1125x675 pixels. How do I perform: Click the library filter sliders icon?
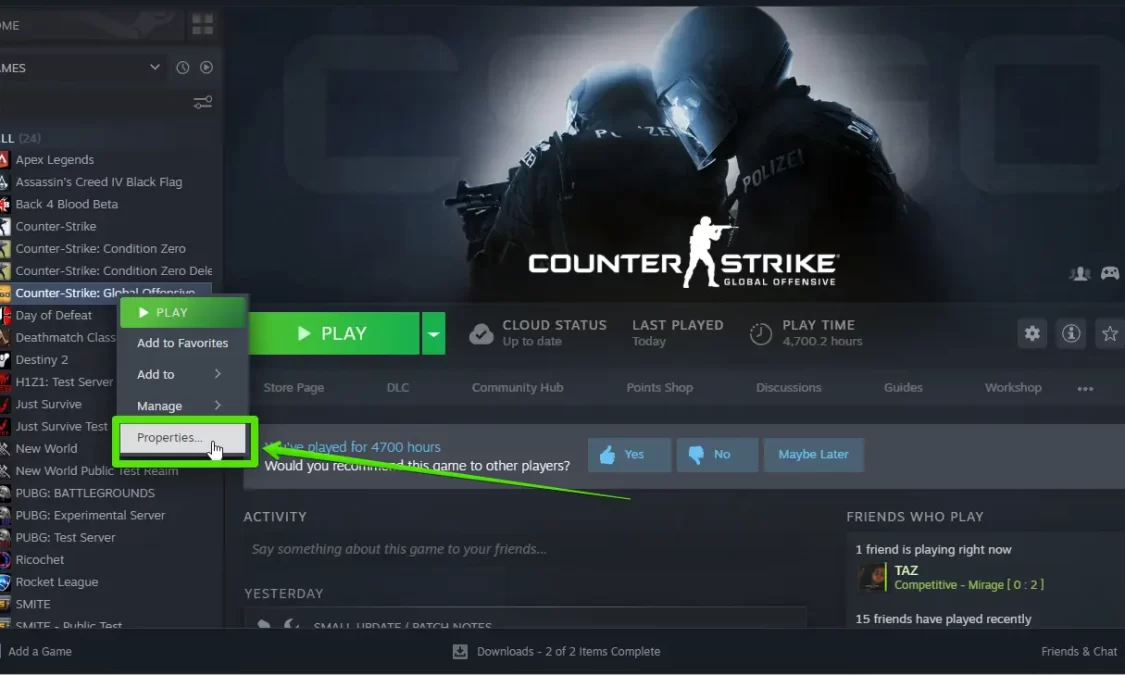pos(203,103)
